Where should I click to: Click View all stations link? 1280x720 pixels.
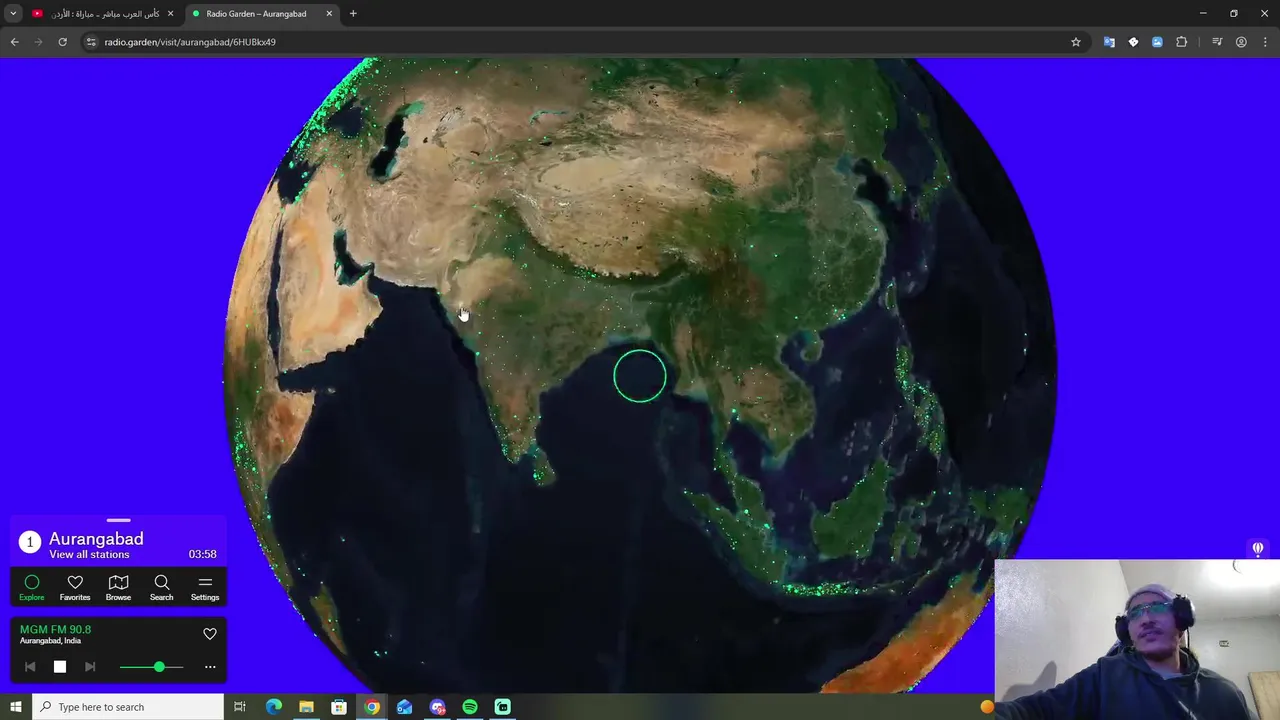click(x=89, y=554)
